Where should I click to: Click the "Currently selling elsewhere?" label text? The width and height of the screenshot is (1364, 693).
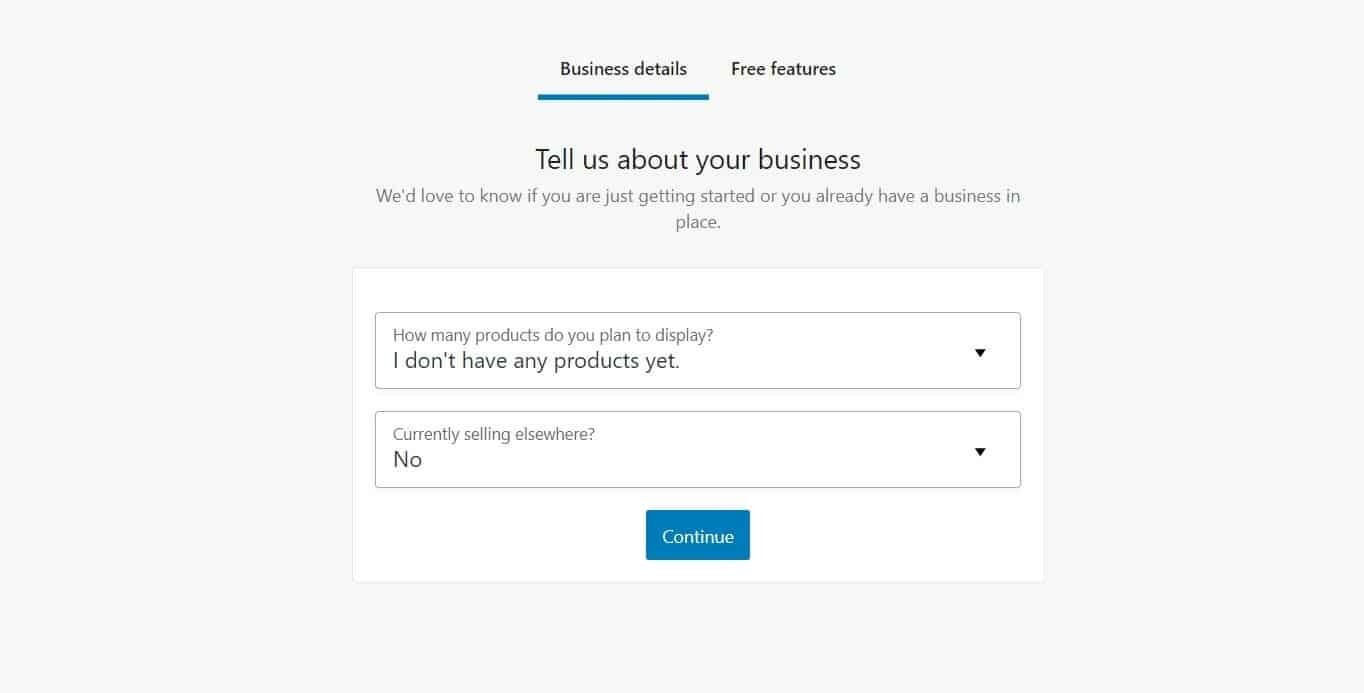[x=494, y=434]
